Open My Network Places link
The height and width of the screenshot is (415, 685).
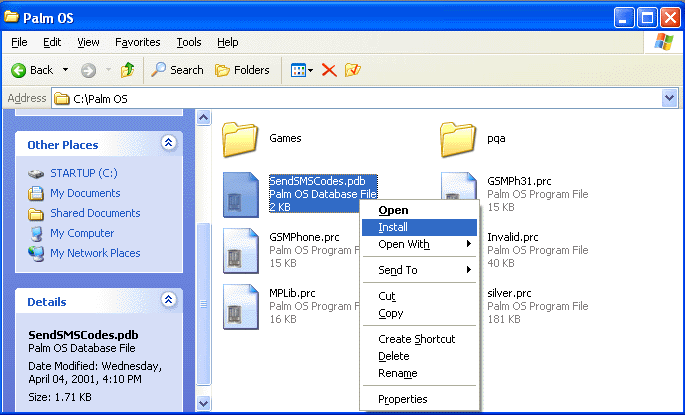coord(95,253)
